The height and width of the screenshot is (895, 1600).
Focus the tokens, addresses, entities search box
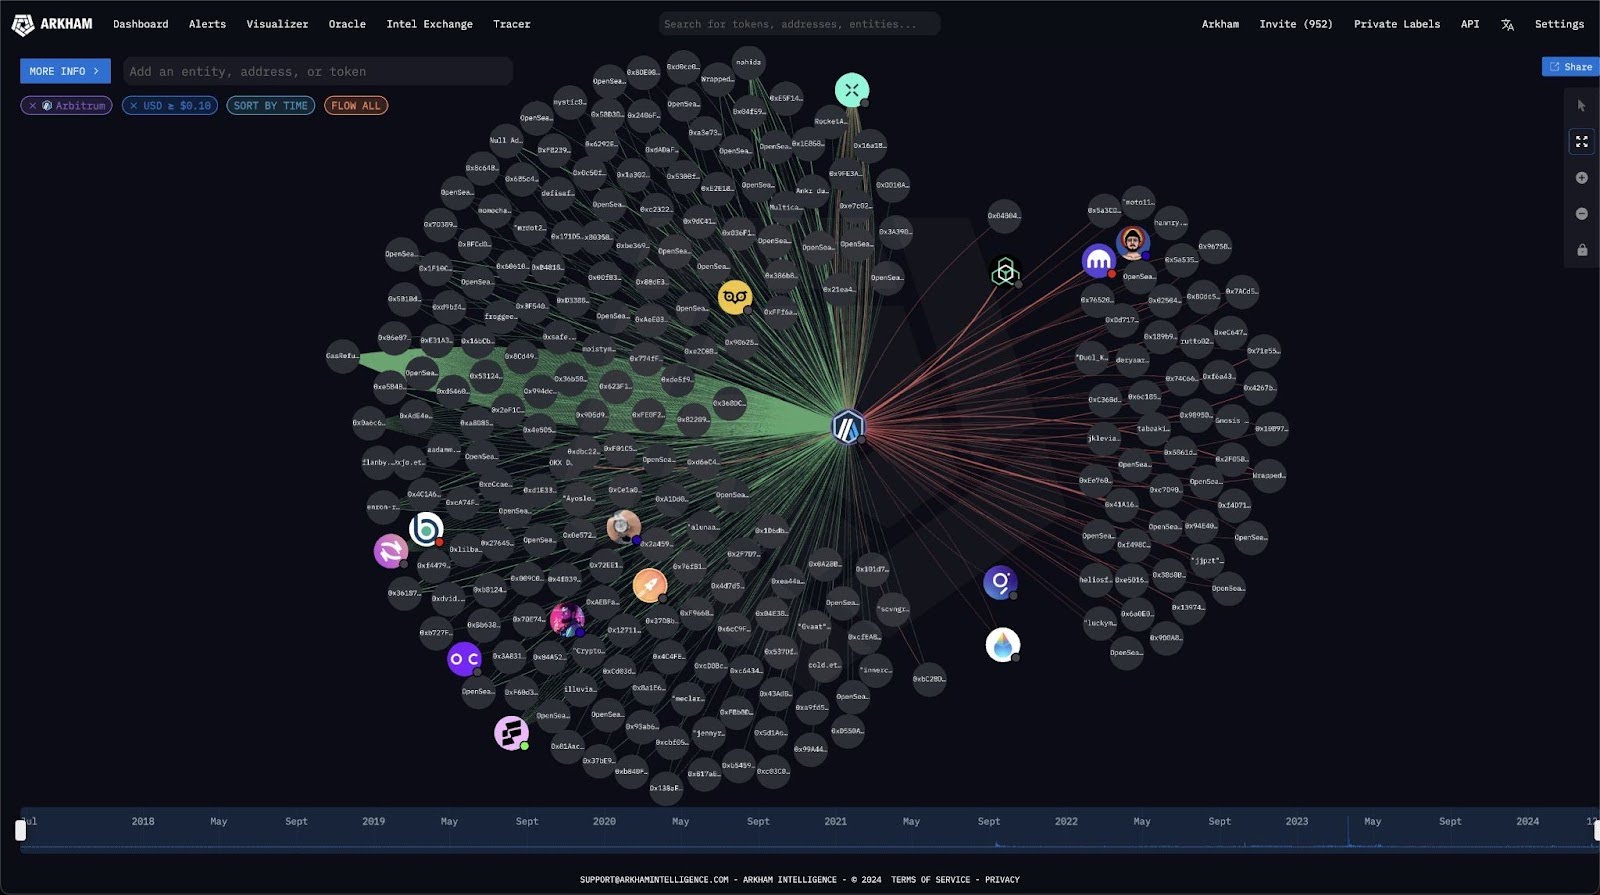(x=800, y=24)
